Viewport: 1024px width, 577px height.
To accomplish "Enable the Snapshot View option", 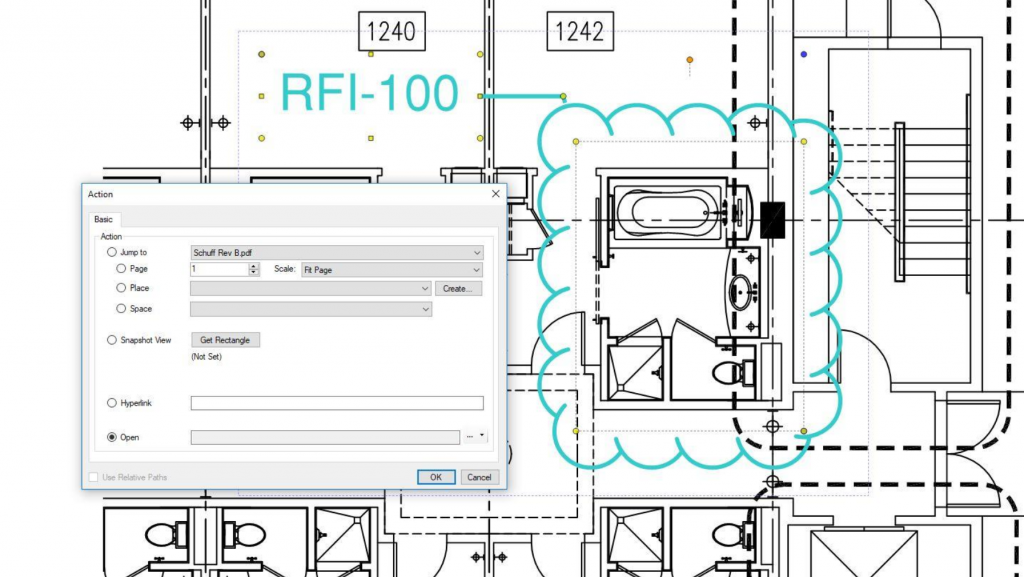I will point(112,340).
